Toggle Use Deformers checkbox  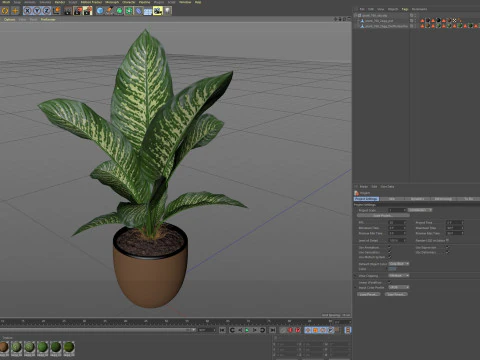(x=447, y=252)
